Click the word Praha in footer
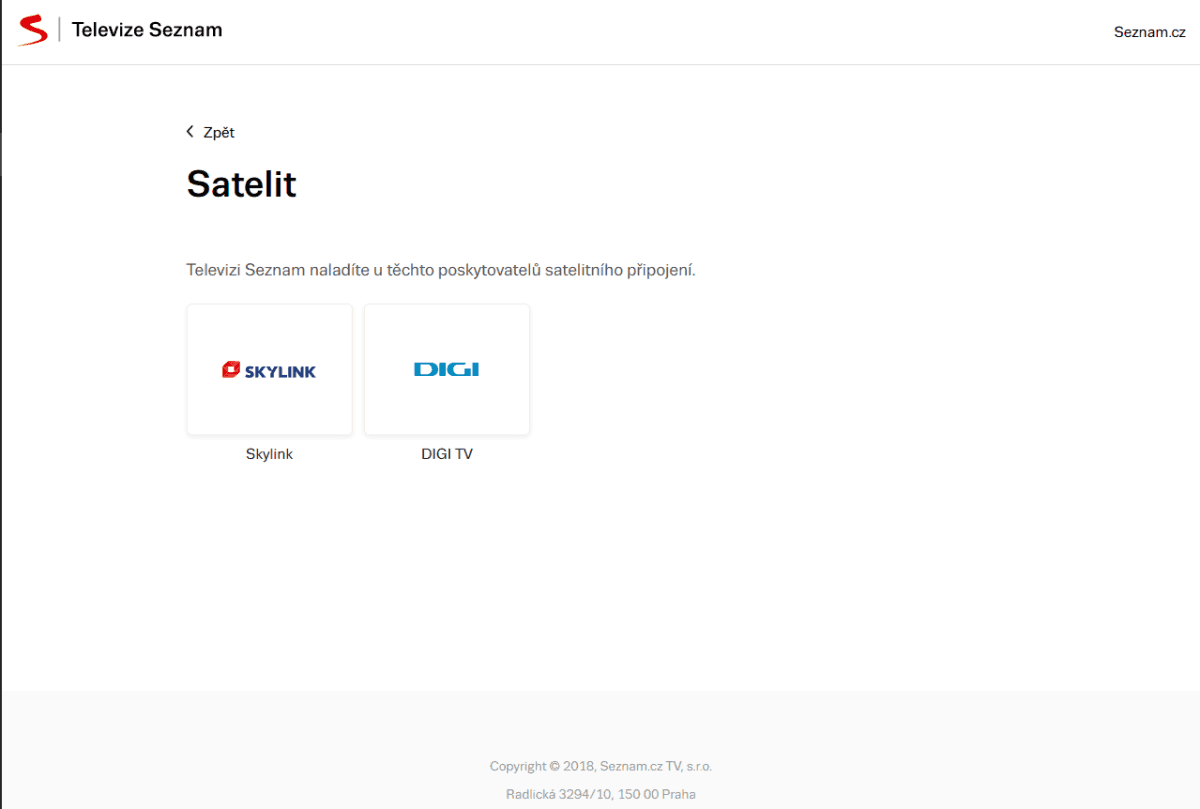 tap(678, 794)
